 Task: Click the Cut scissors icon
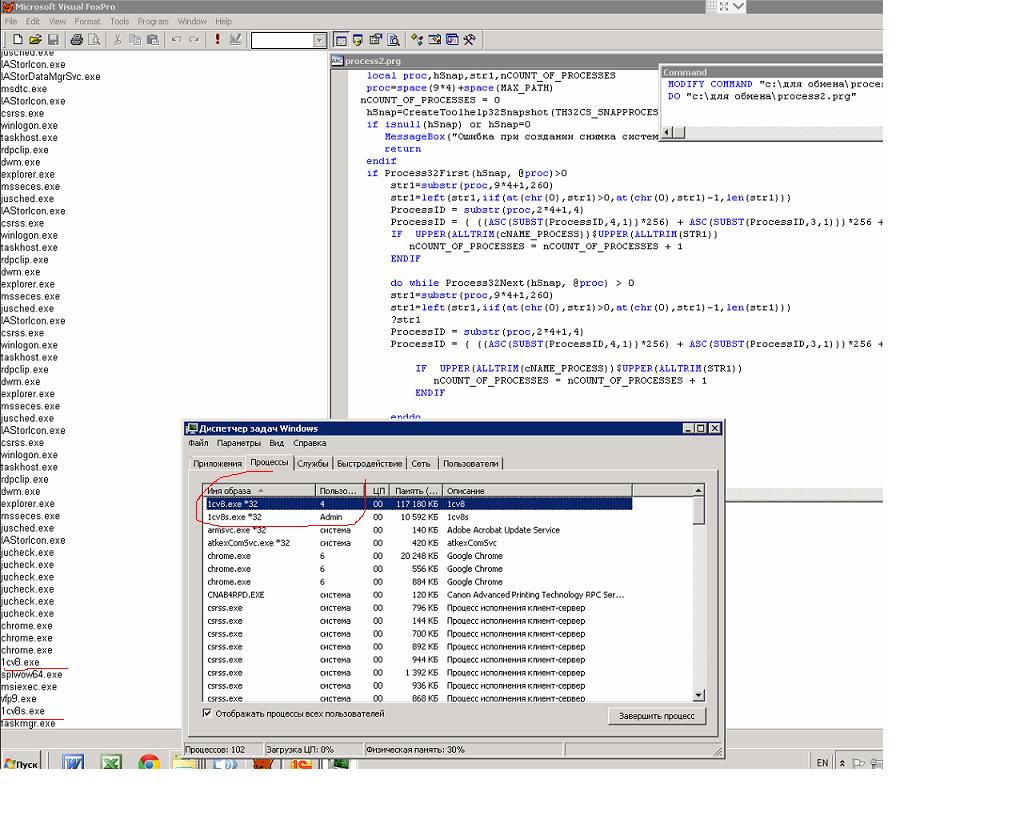[x=118, y=40]
